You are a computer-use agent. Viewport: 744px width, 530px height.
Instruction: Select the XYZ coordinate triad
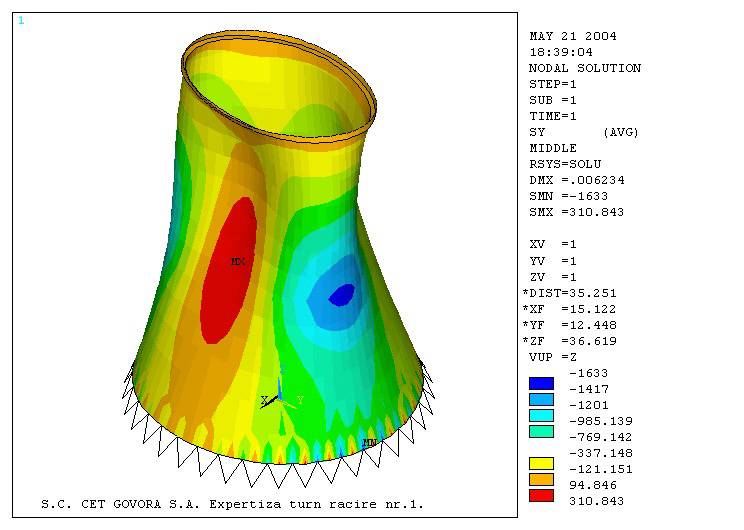pos(281,395)
